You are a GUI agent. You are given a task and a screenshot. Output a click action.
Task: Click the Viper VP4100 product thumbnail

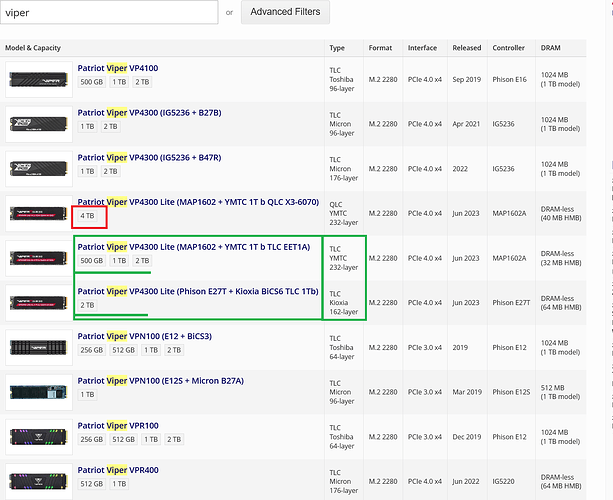click(39, 79)
